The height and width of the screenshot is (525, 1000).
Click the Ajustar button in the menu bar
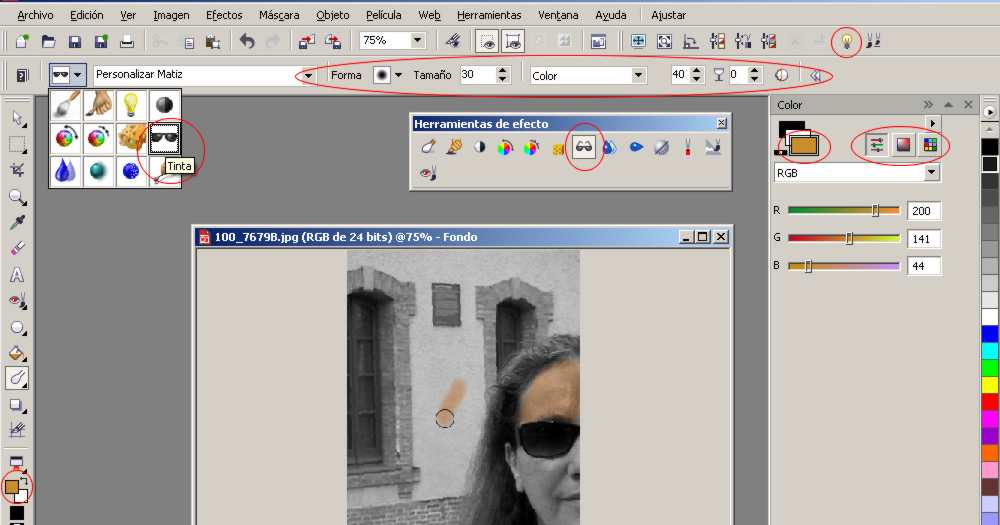668,15
